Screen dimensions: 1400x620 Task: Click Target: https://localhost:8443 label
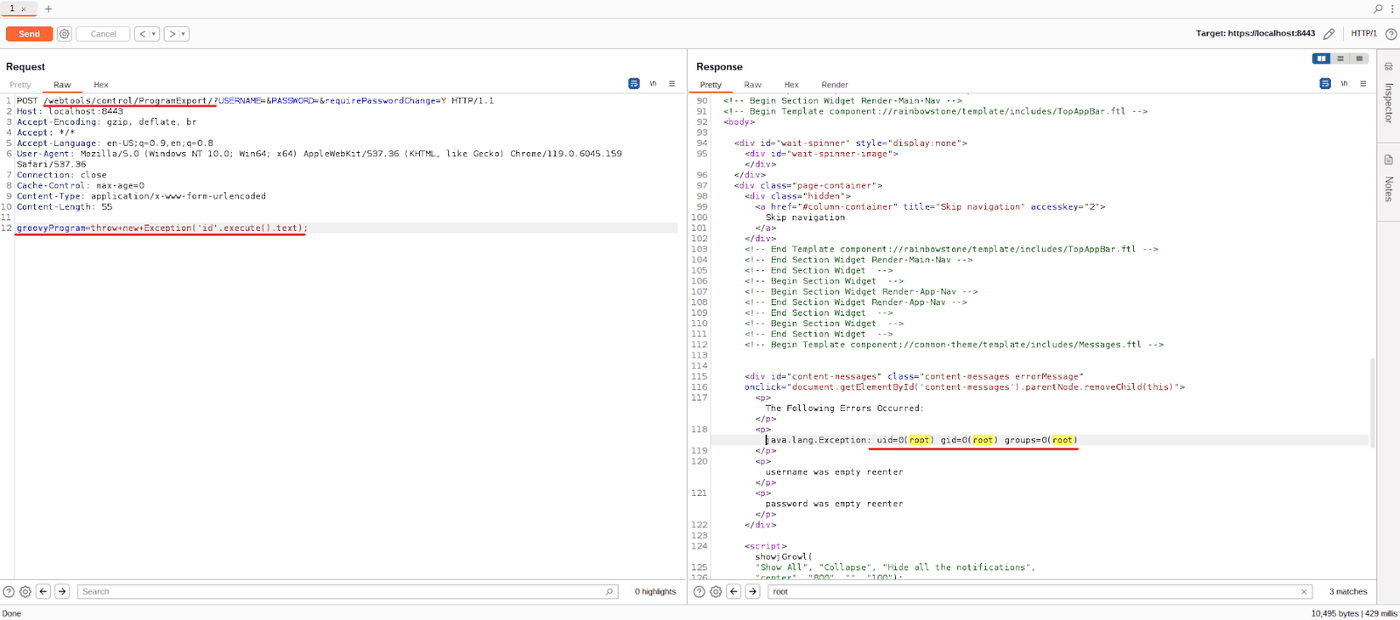[1255, 34]
